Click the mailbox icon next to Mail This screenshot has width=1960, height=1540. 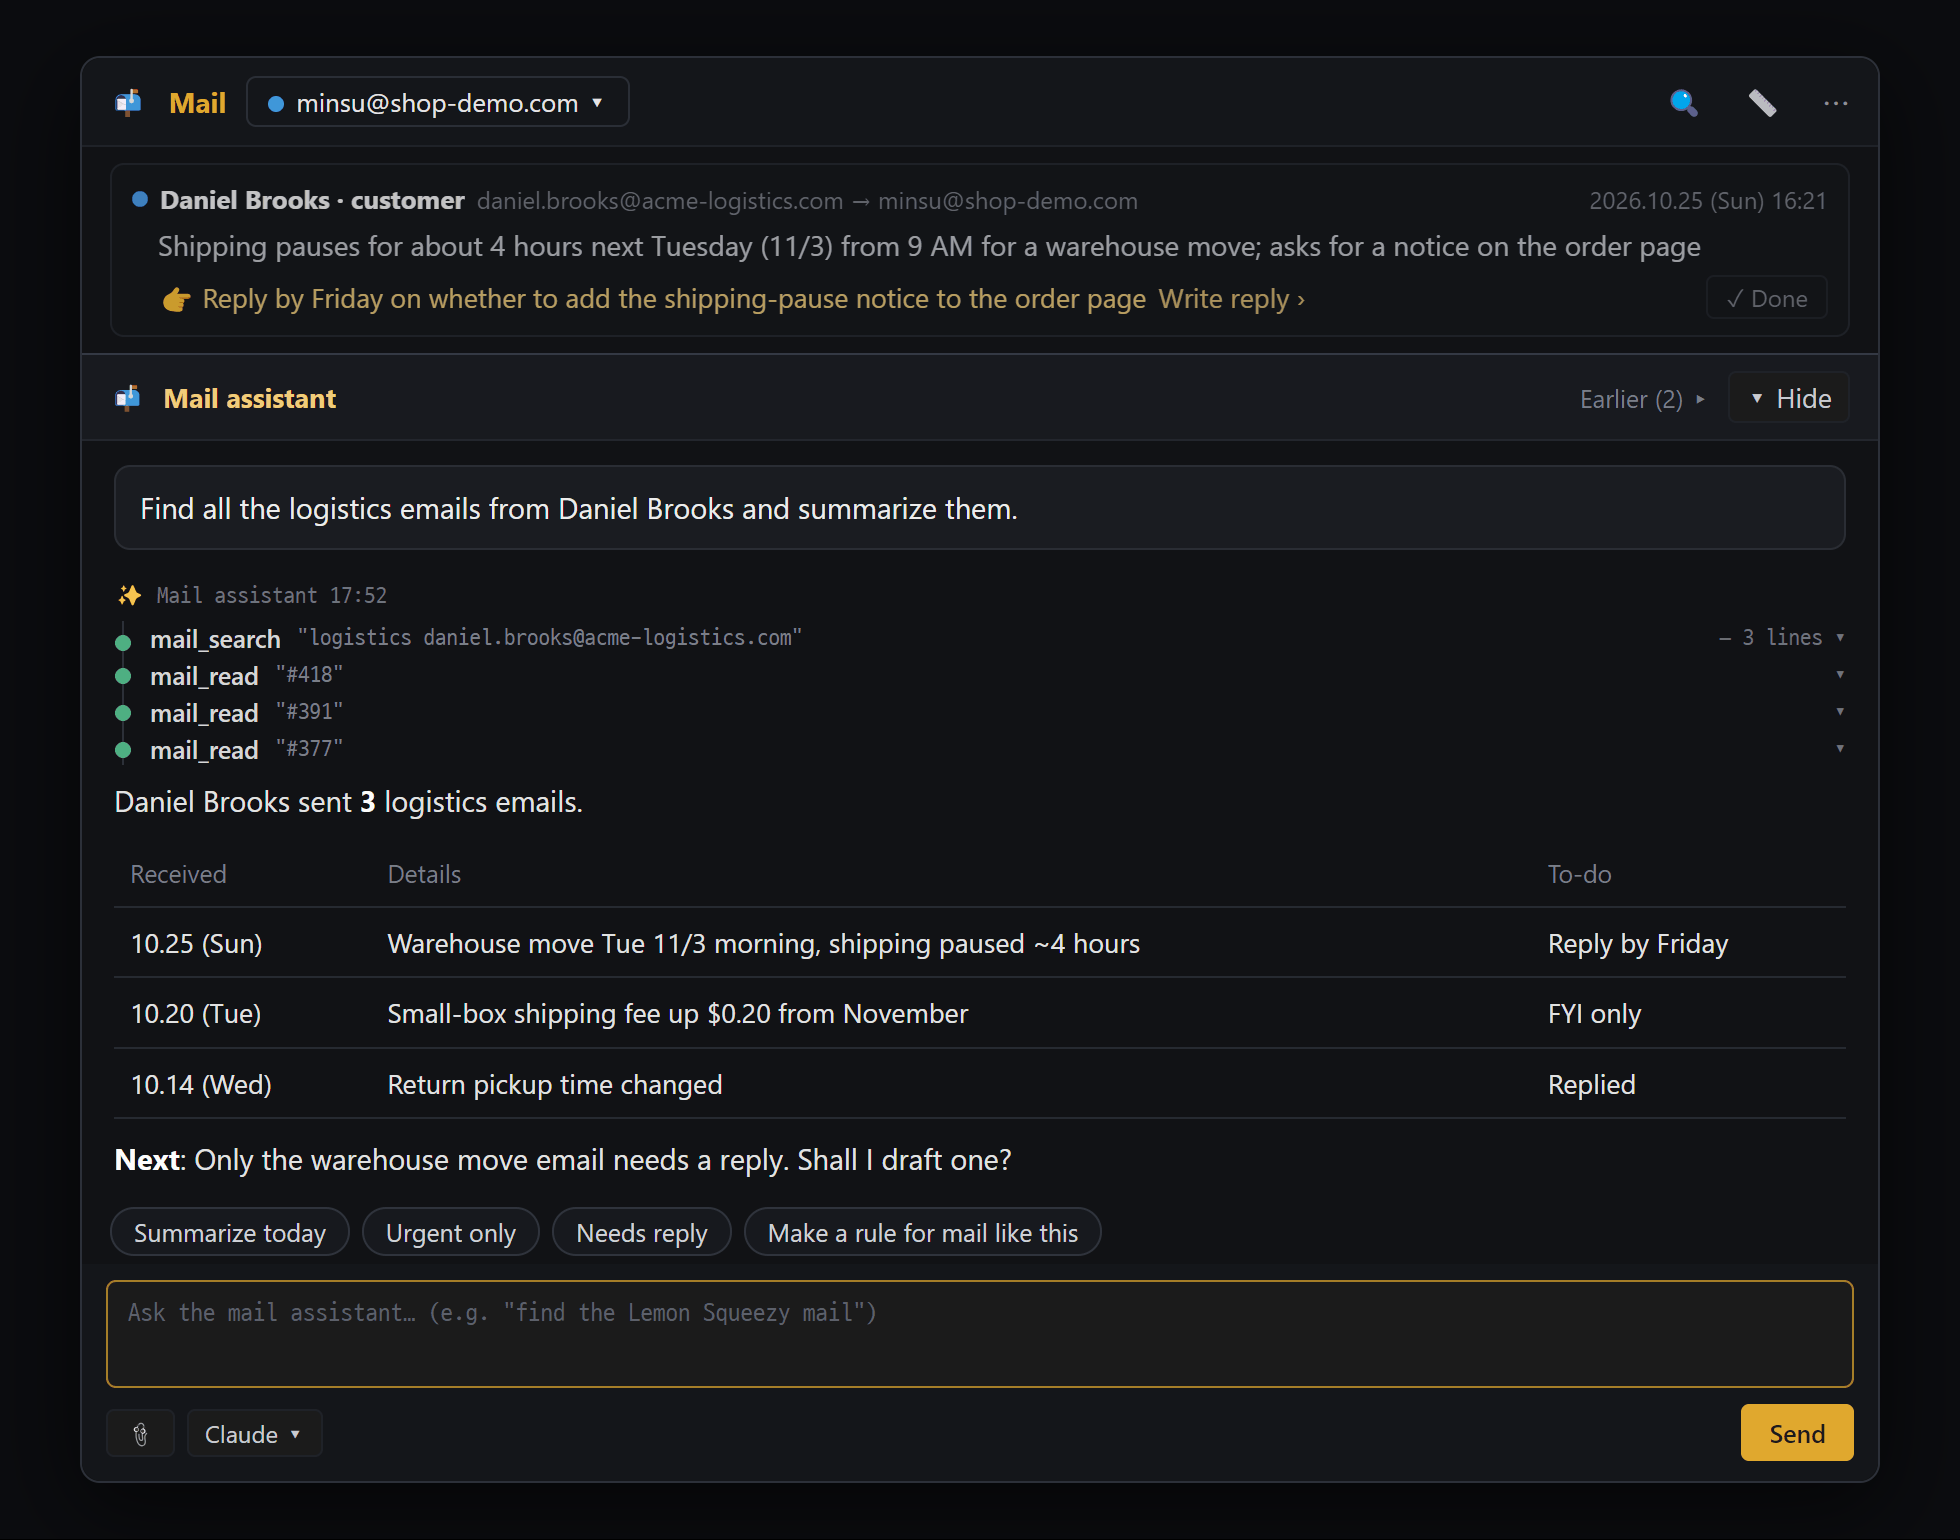pos(128,103)
